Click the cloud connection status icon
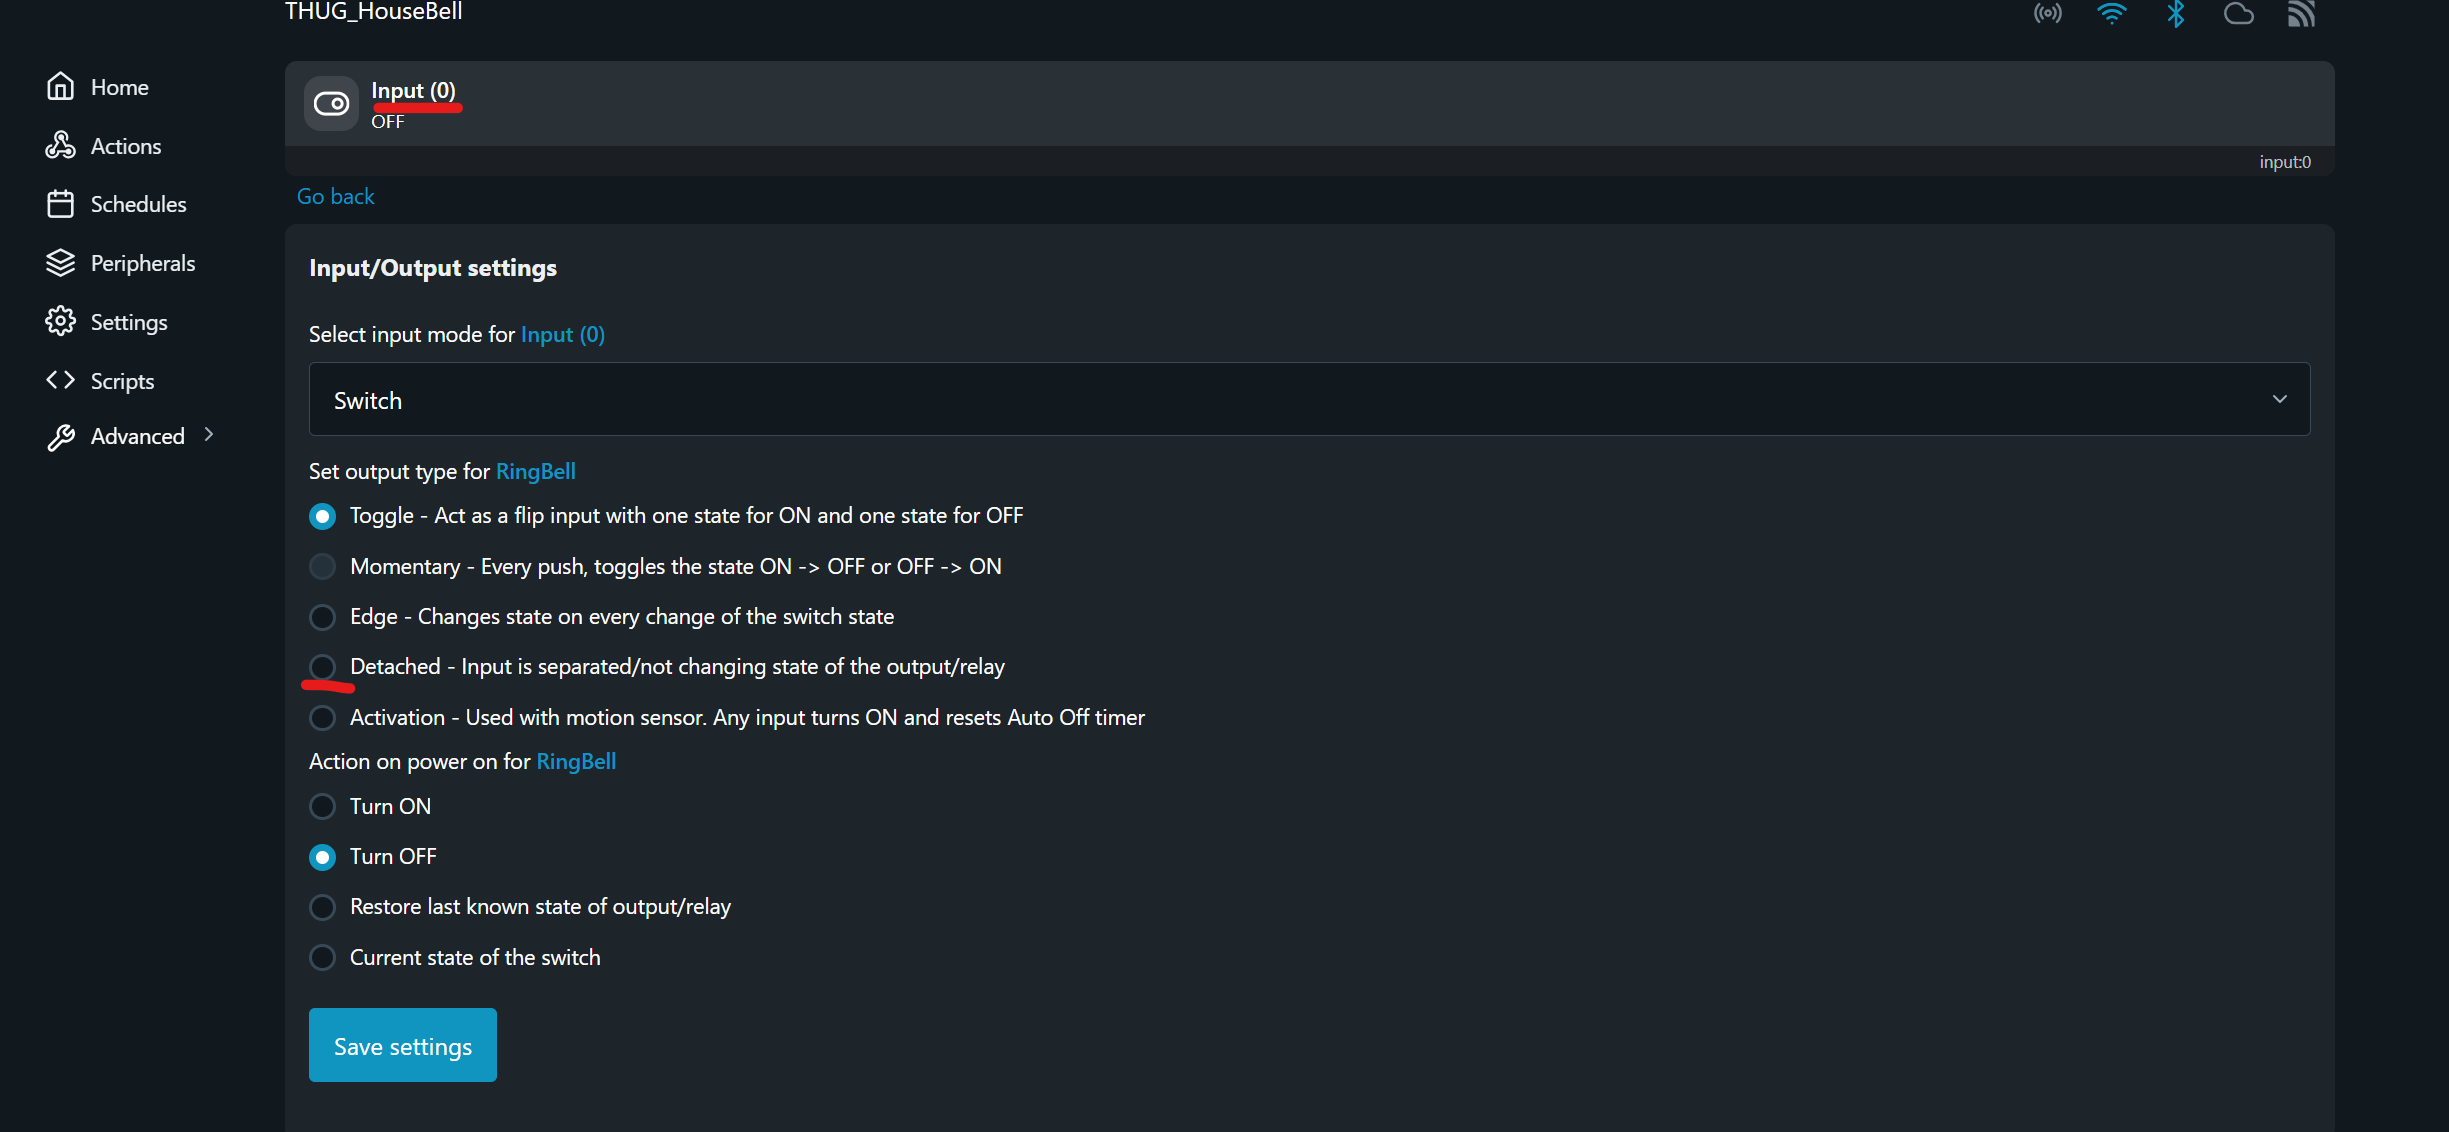This screenshot has height=1132, width=2449. [x=2238, y=14]
